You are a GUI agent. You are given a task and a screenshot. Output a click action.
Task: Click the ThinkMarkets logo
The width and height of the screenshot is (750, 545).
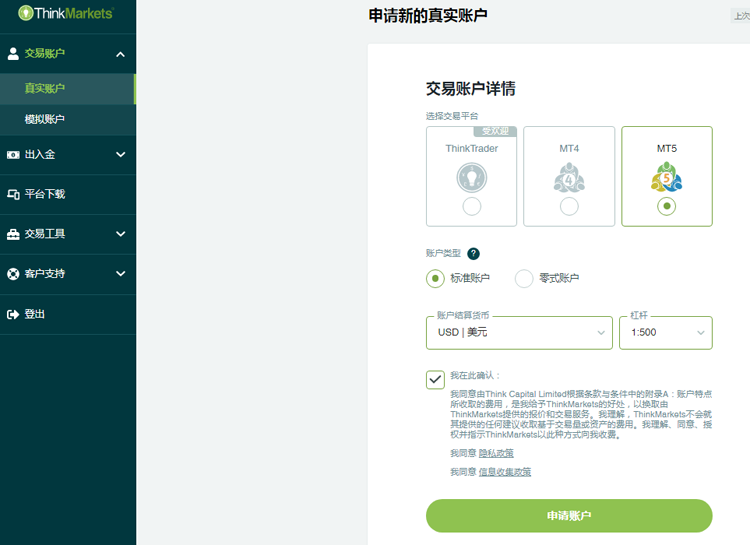click(x=66, y=13)
